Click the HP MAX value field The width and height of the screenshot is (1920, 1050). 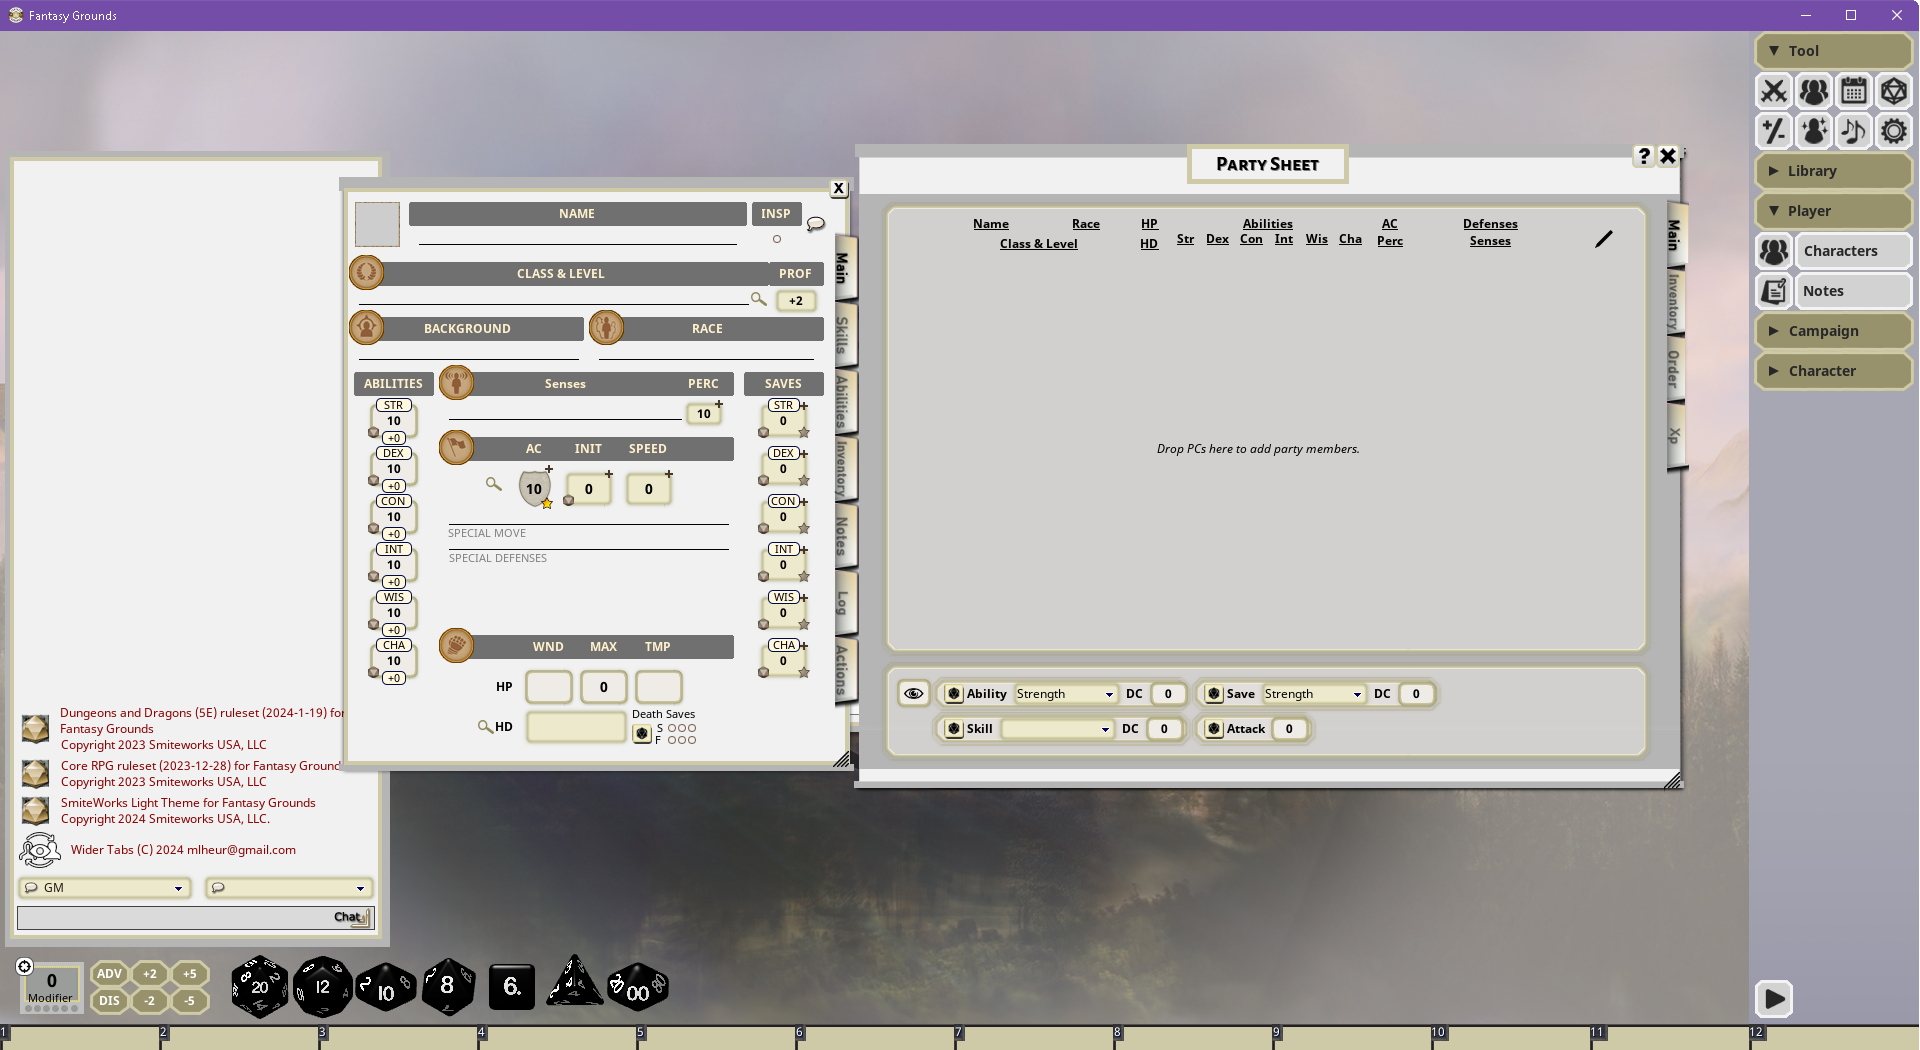click(603, 687)
